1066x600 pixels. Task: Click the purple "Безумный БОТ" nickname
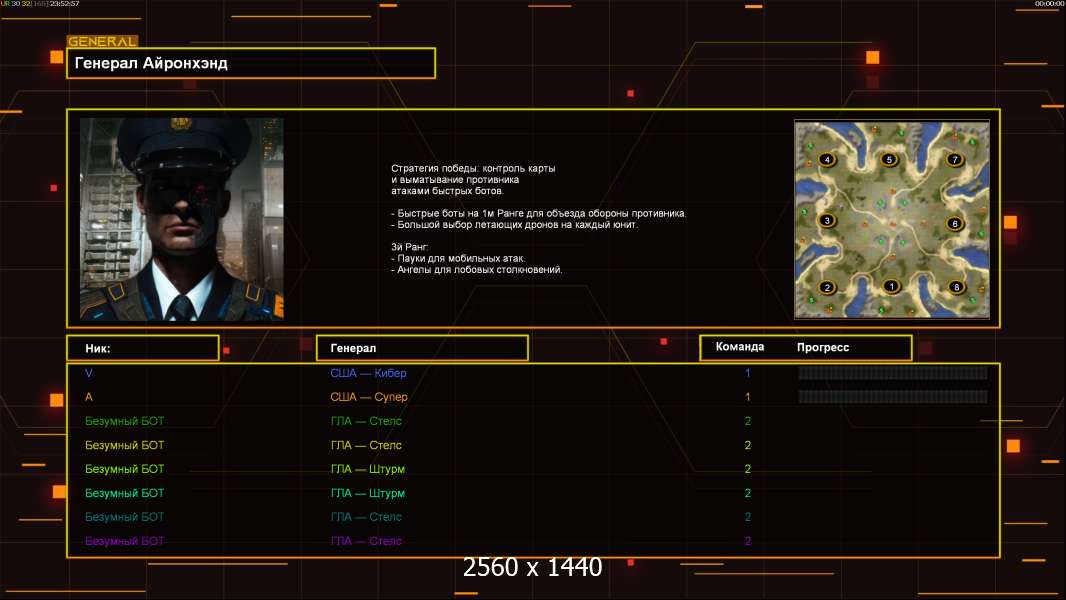(124, 541)
